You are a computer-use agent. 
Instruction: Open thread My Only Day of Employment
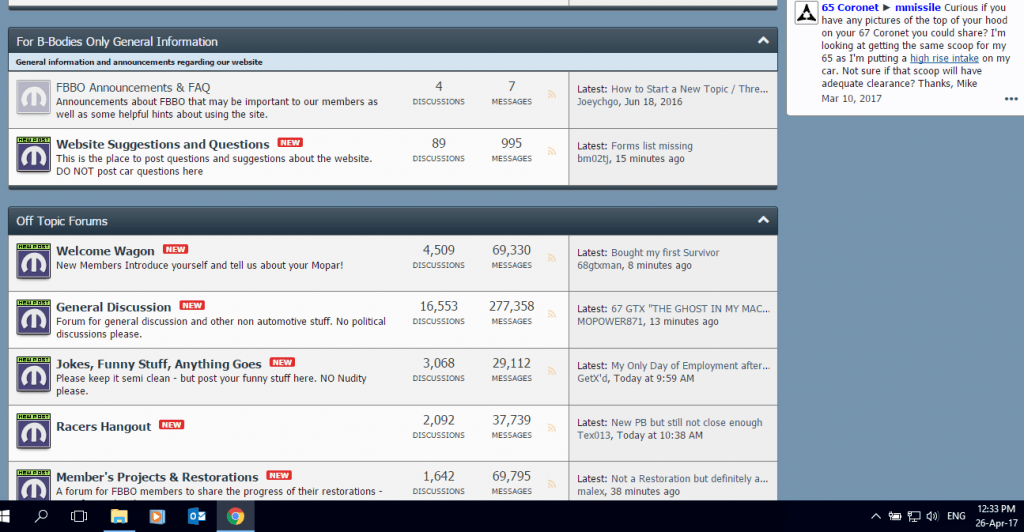pyautogui.click(x=690, y=366)
